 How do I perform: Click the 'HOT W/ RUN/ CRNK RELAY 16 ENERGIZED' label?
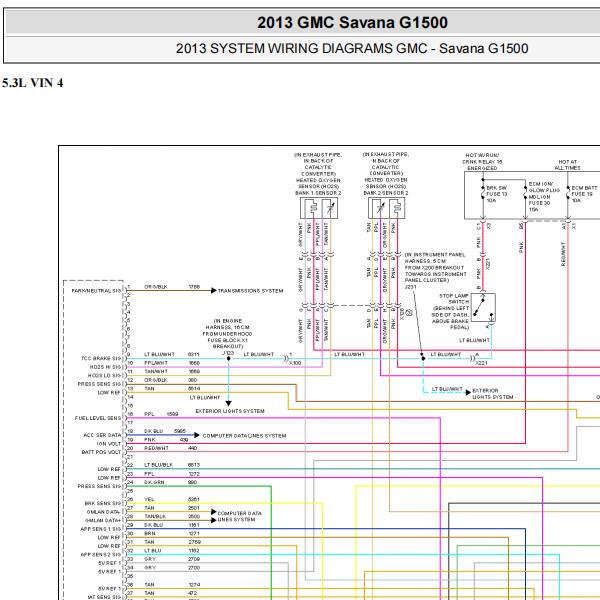(482, 162)
